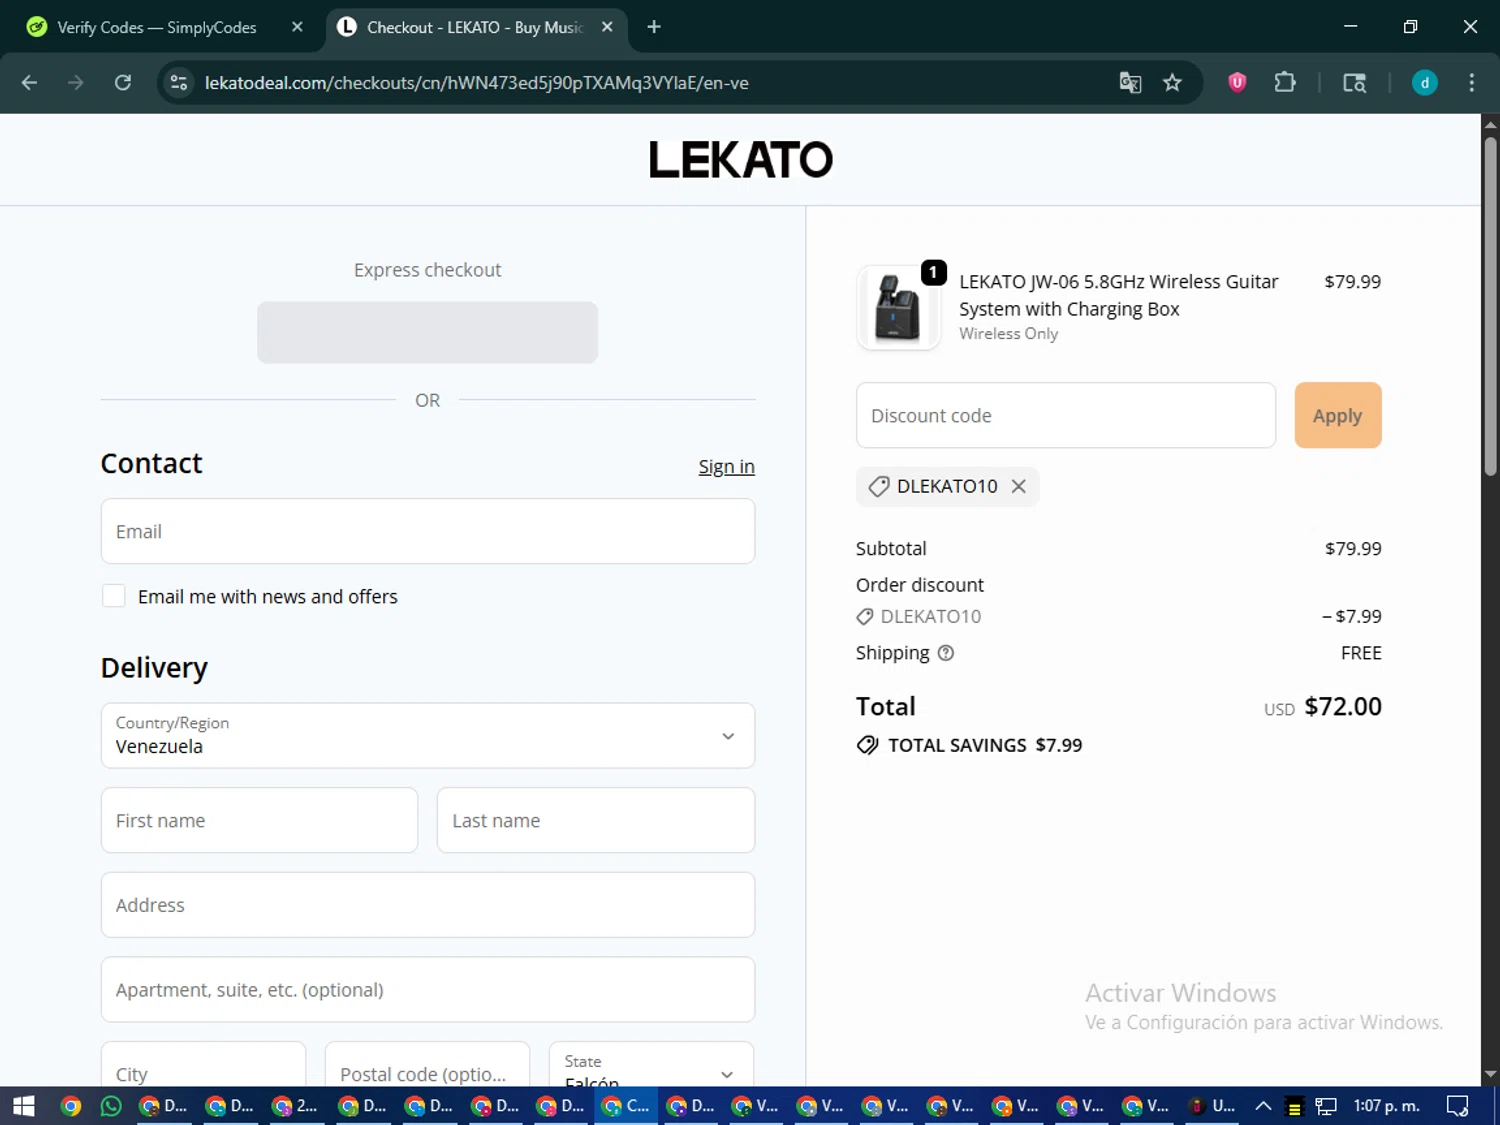
Task: Click the LEKATO JW-06 product title
Action: tap(1118, 295)
